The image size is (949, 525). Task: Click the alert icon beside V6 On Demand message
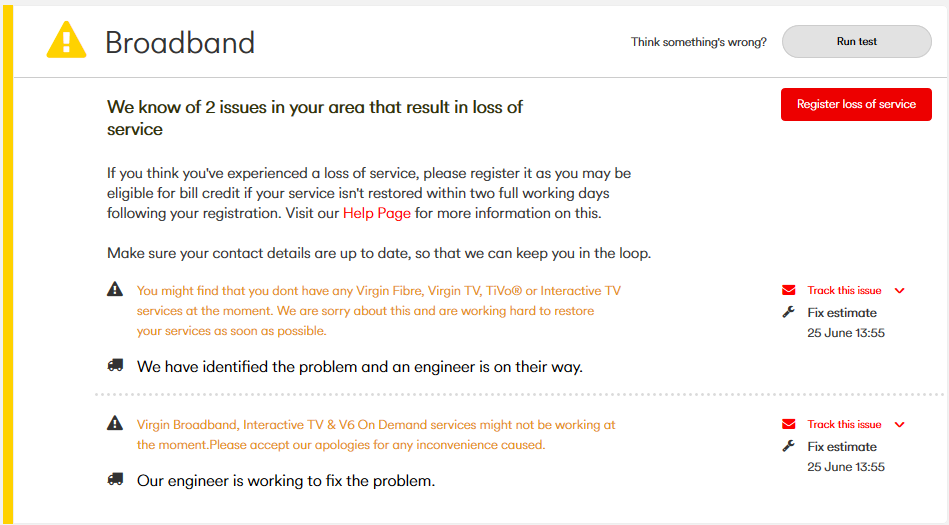pyautogui.click(x=115, y=424)
